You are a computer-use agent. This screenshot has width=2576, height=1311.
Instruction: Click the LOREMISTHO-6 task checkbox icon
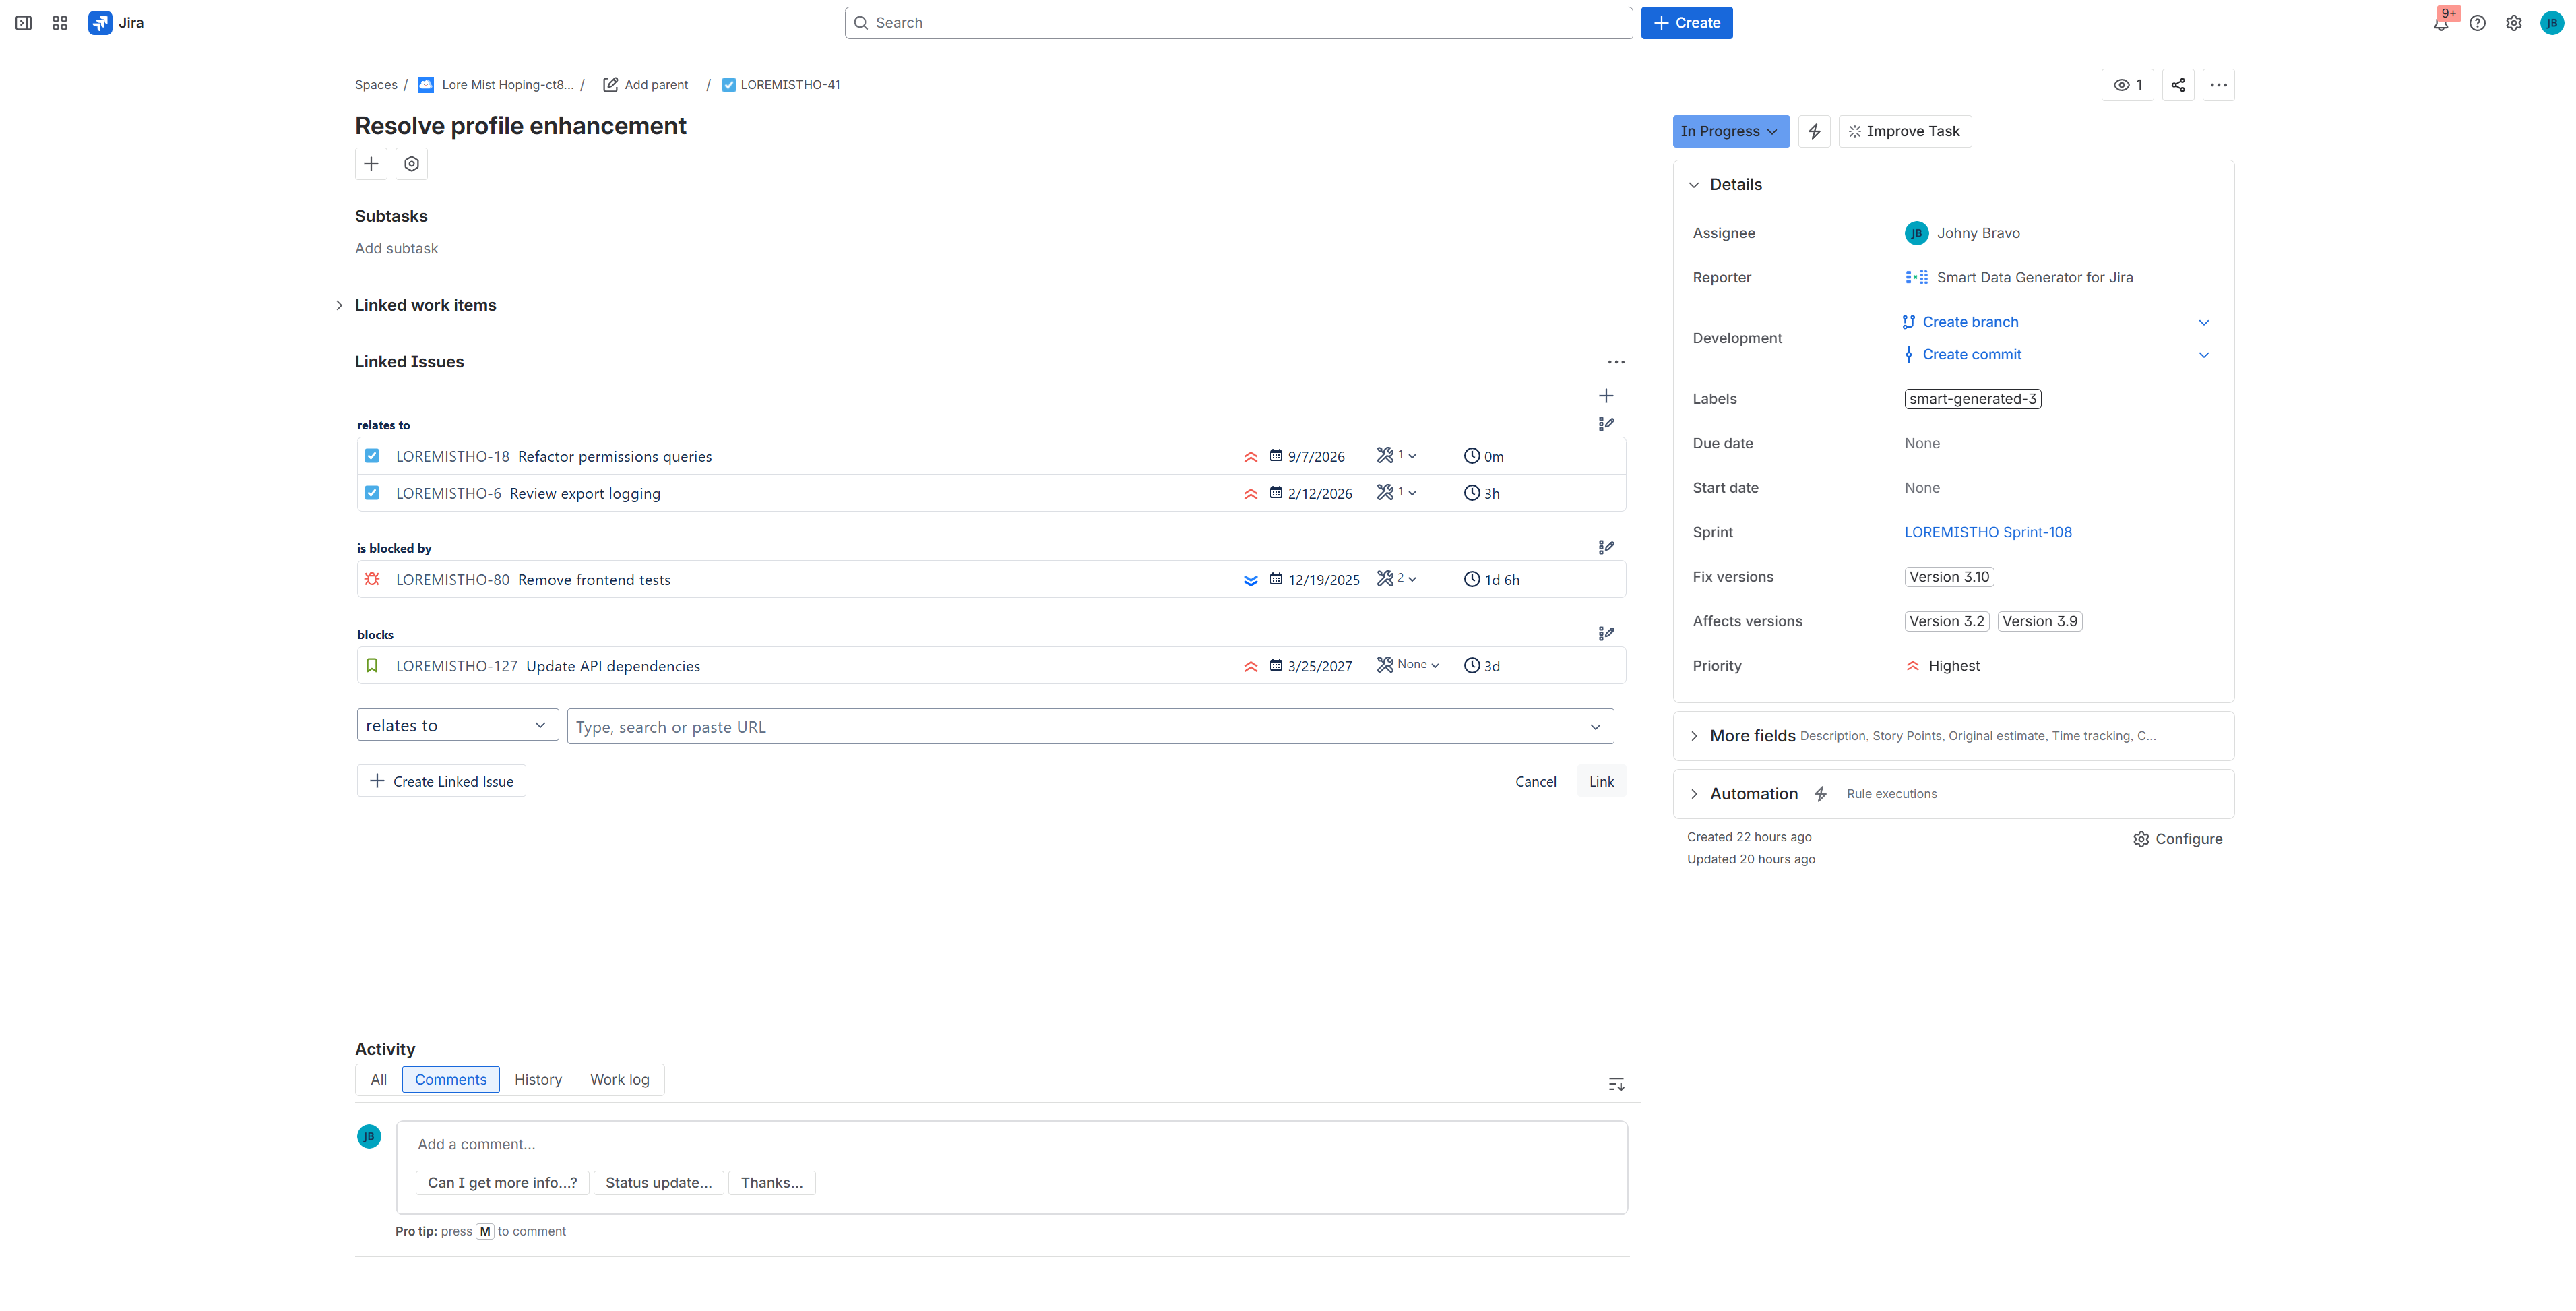coord(372,493)
